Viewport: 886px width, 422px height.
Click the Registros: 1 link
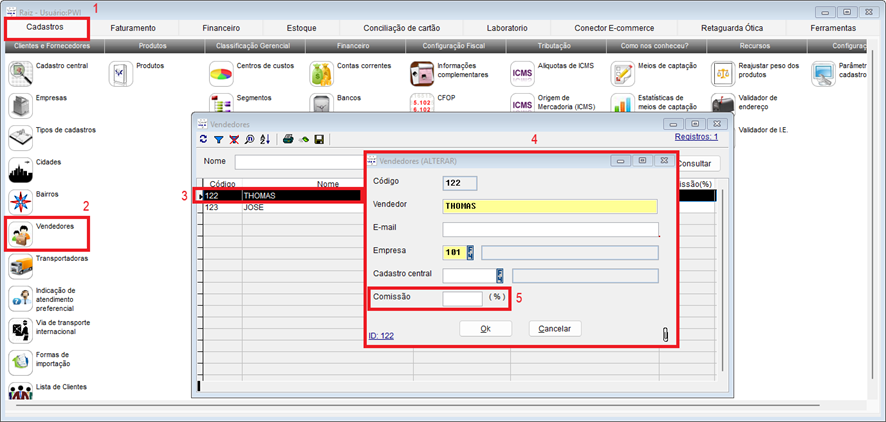tap(696, 137)
